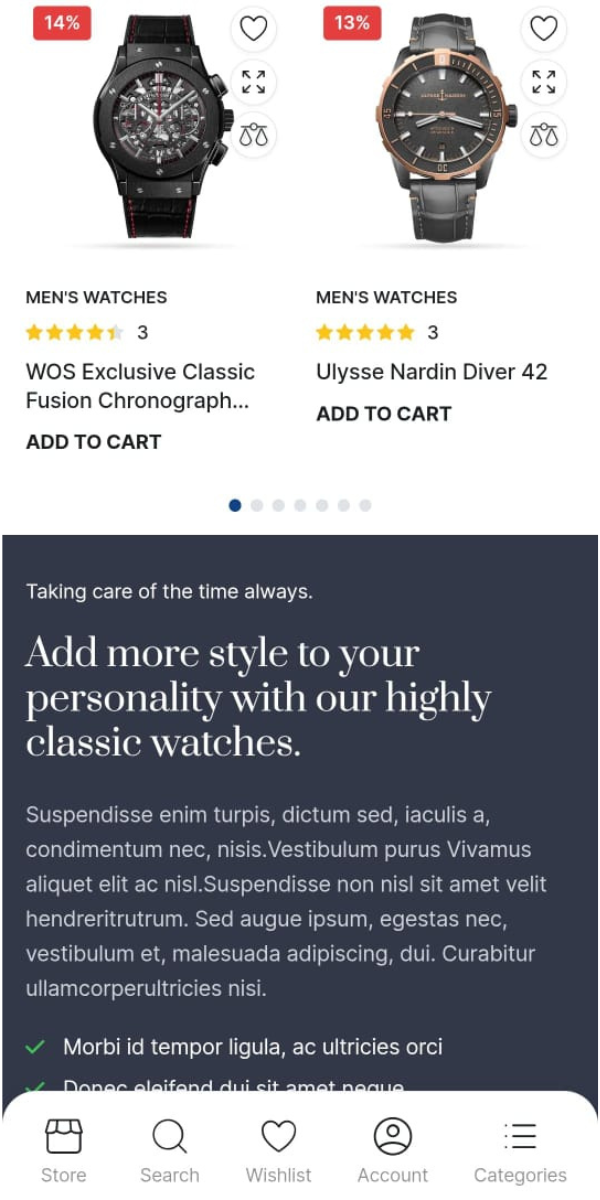The image size is (600, 1200).
Task: Add Ulysse Nardin Diver to wishlist heart
Action: [543, 29]
